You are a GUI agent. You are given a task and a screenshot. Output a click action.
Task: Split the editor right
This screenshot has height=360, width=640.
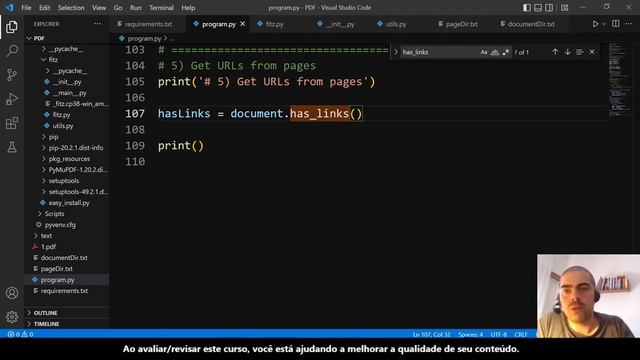[x=616, y=24]
